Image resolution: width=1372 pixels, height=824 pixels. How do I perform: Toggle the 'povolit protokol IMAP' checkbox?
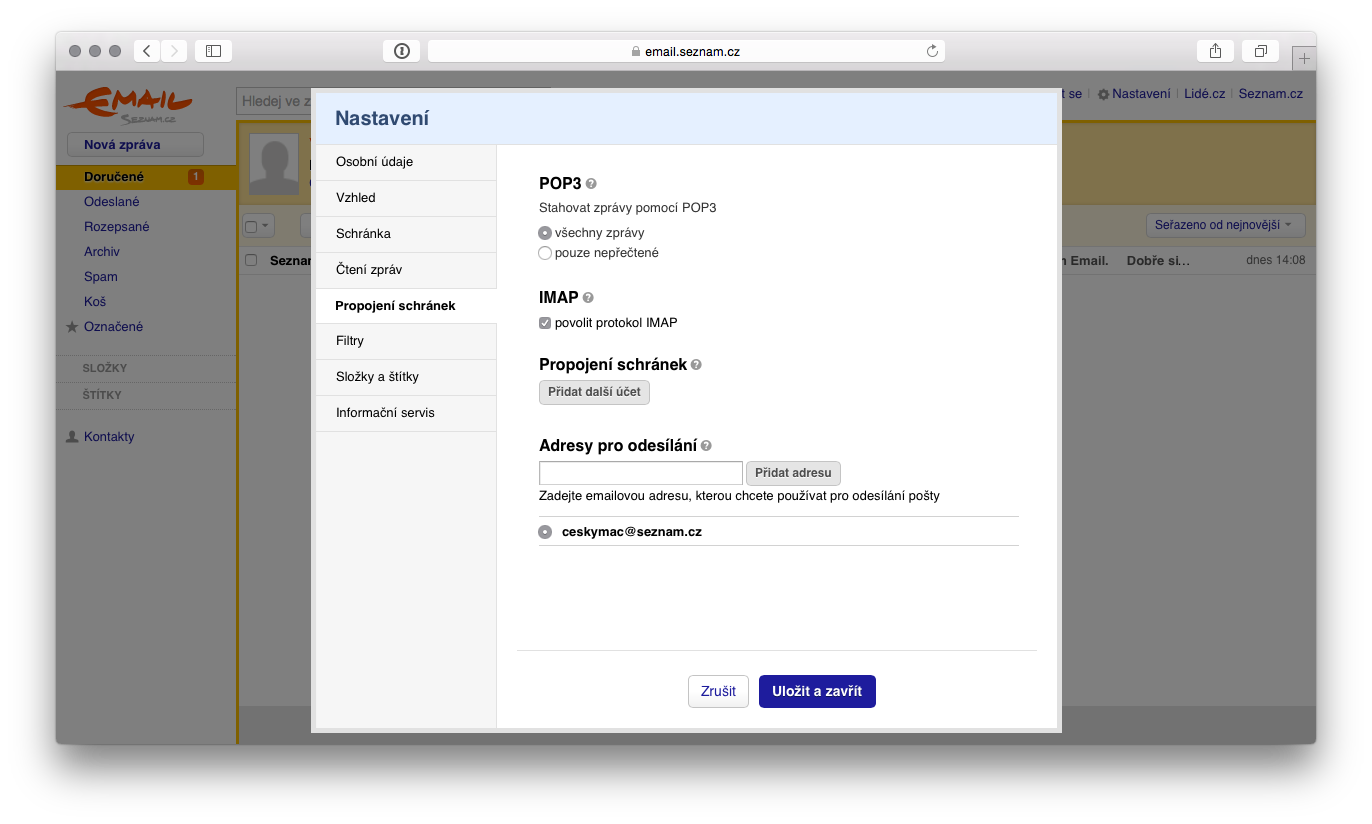[545, 323]
